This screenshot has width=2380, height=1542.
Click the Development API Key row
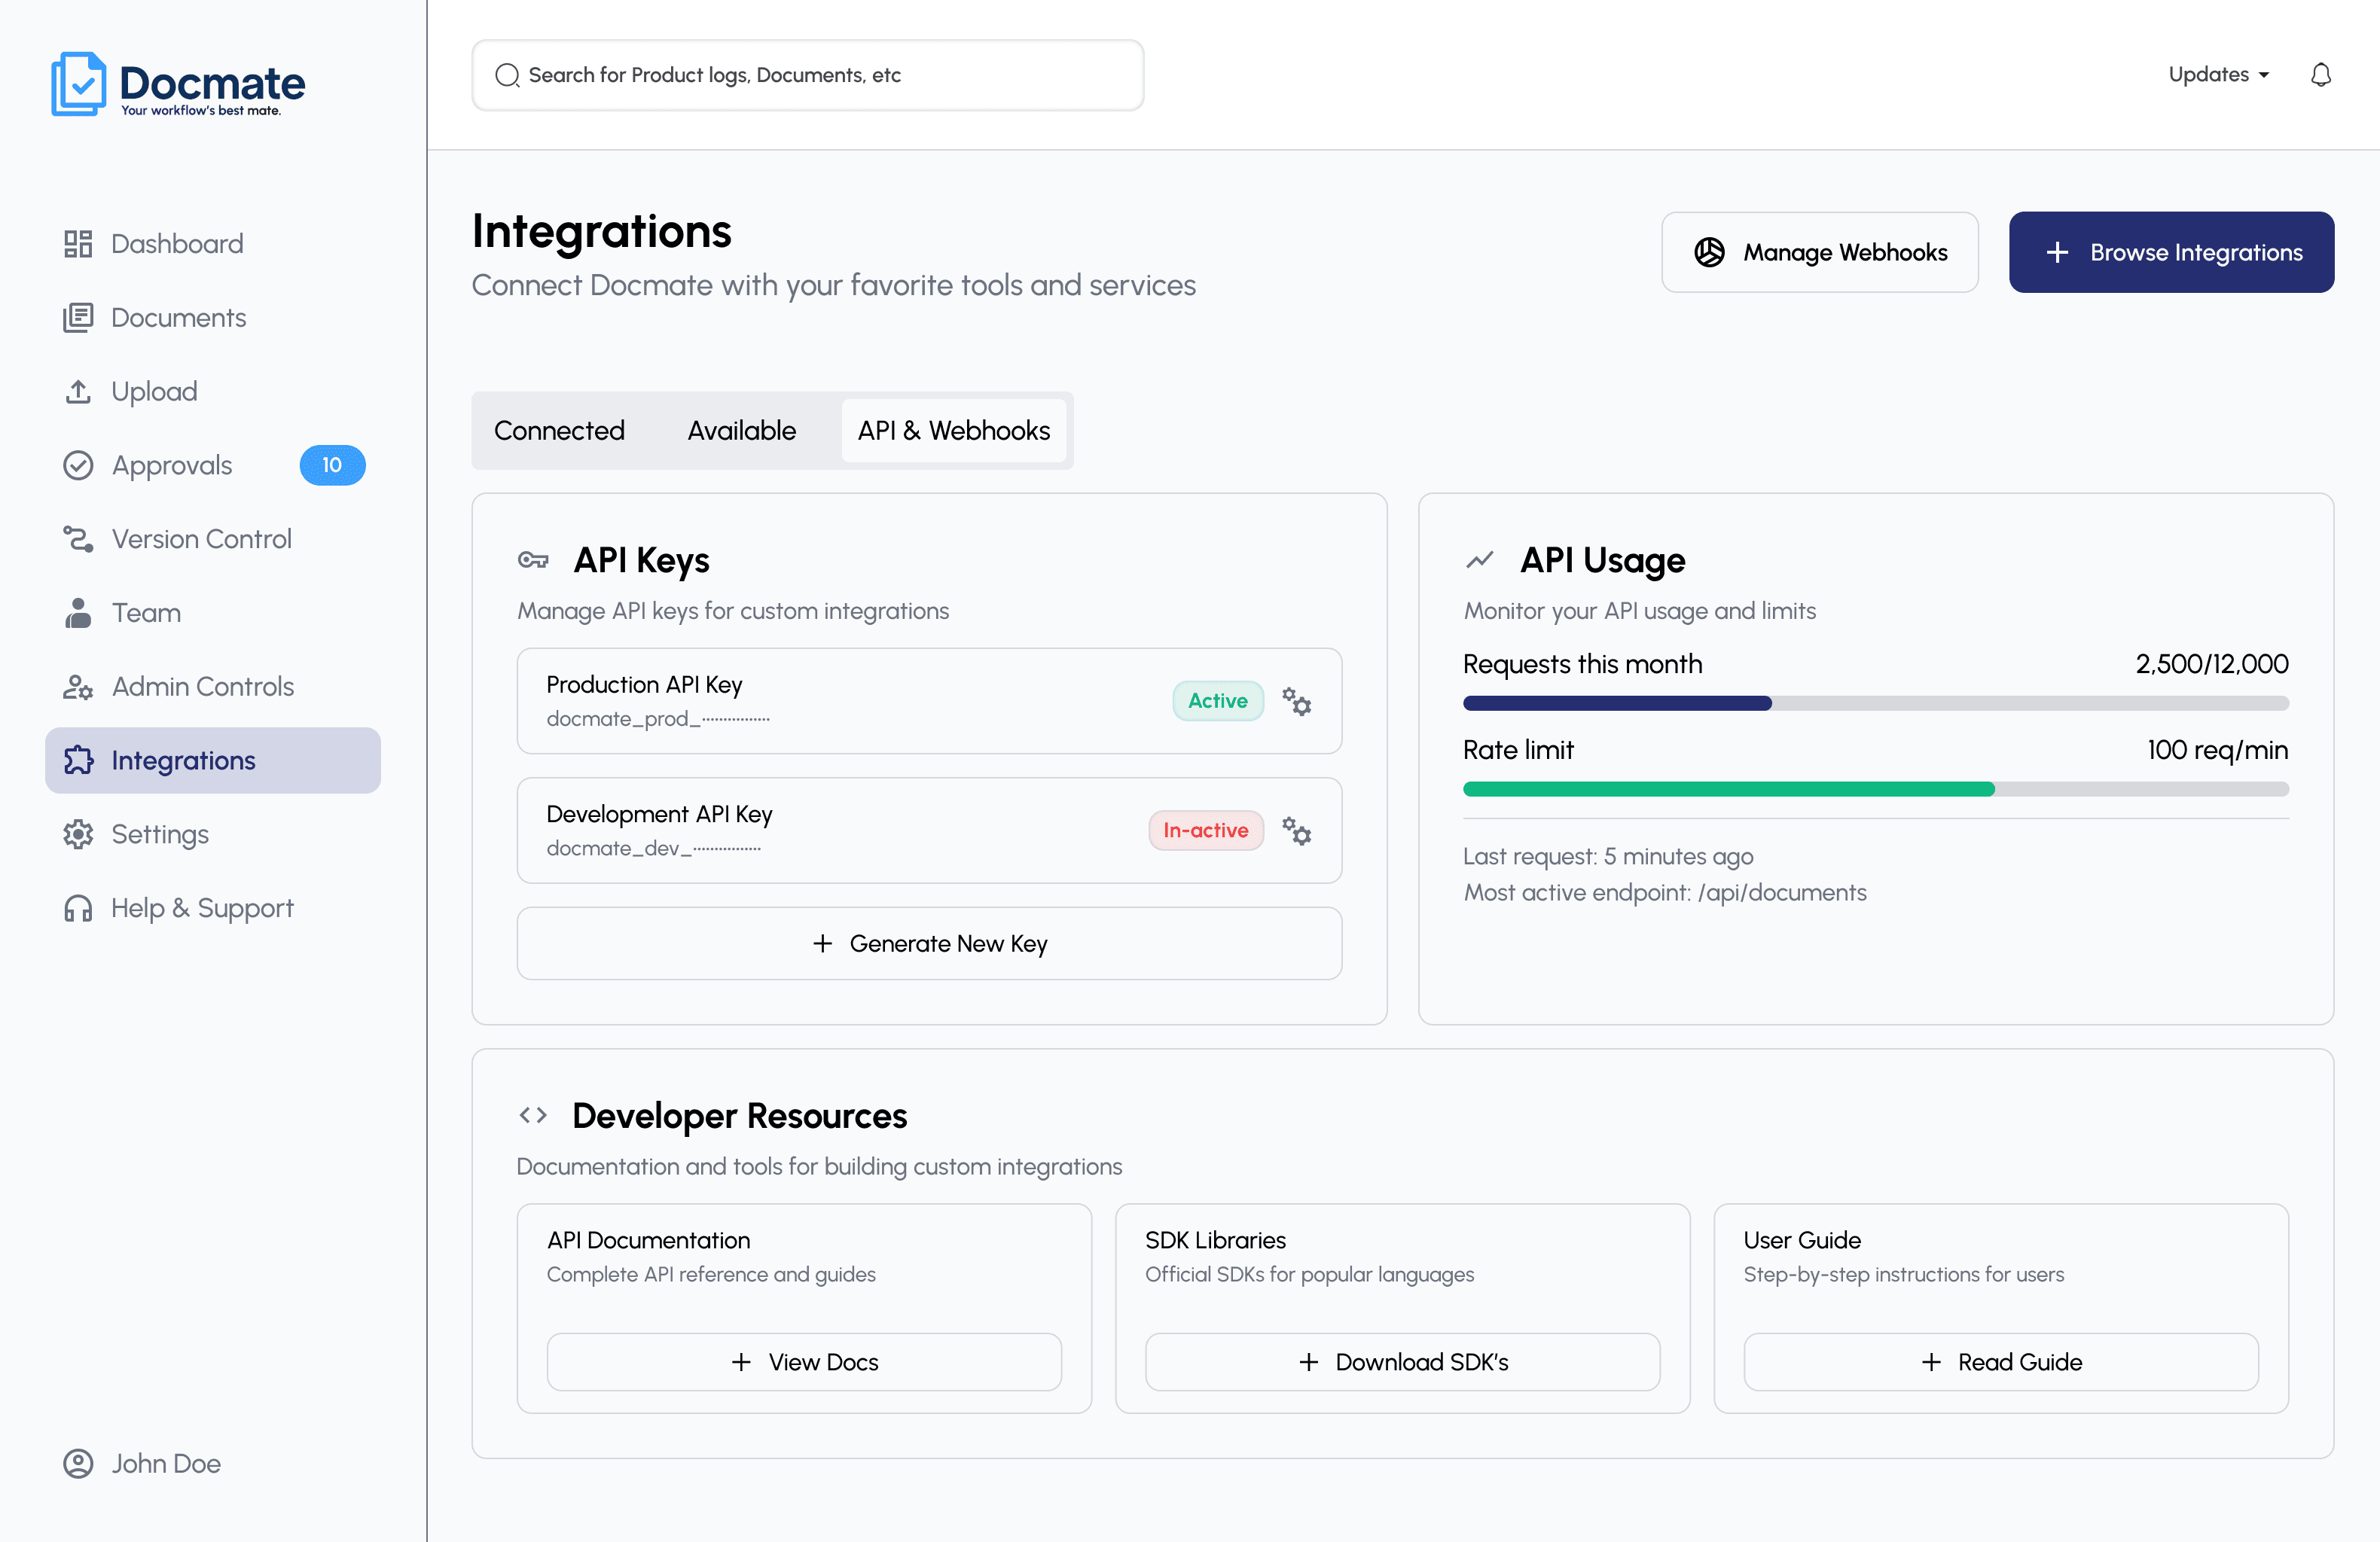929,831
